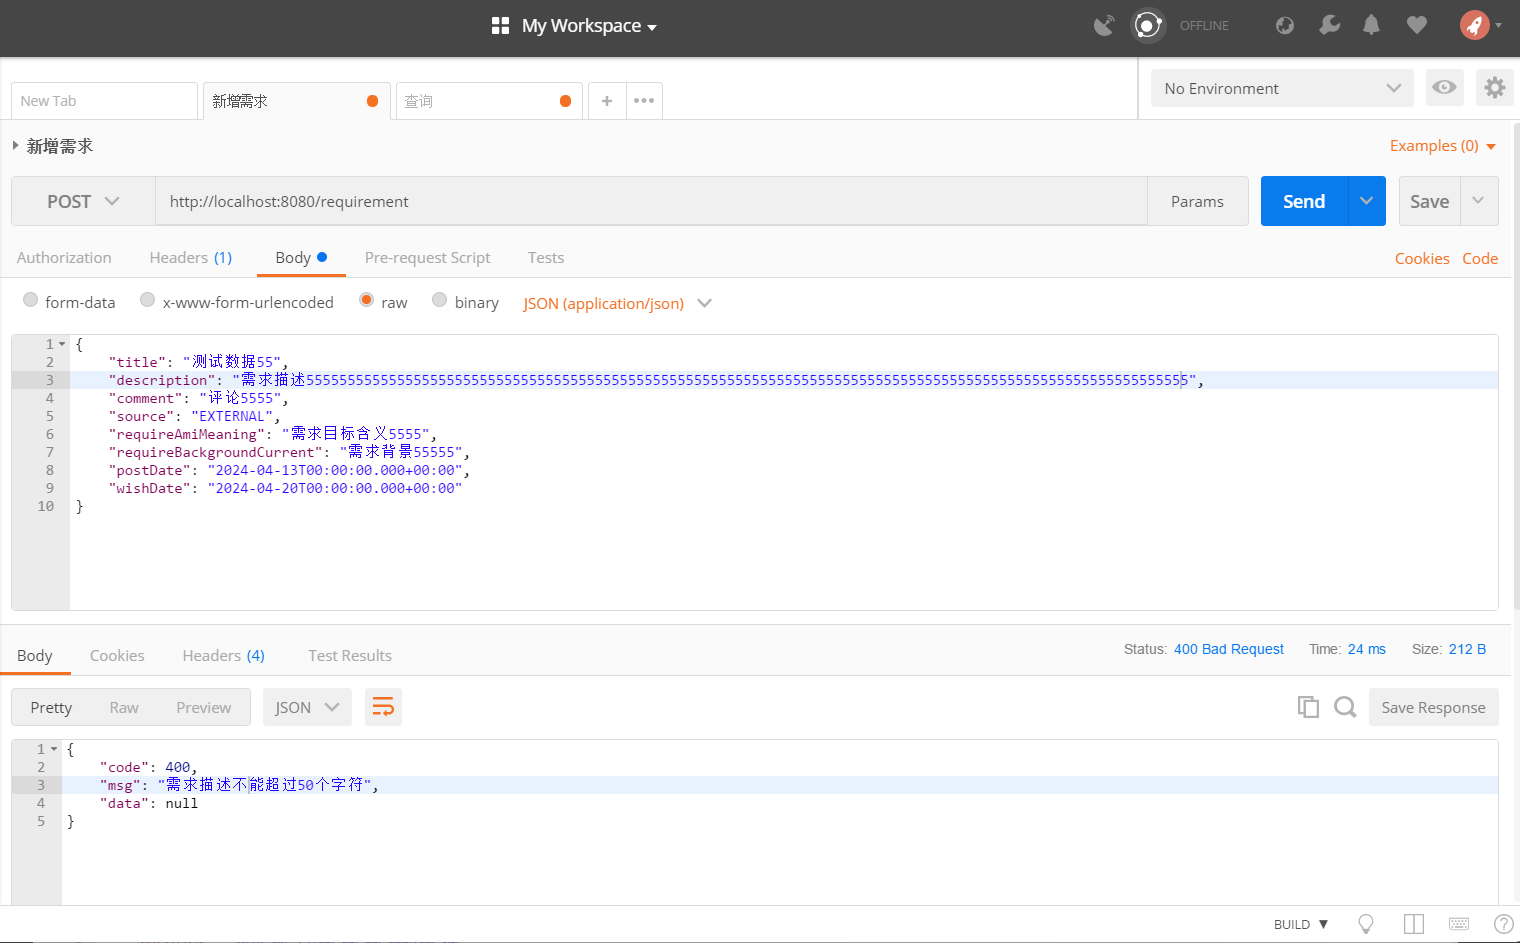Copy response with the clipboard icon

1307,707
